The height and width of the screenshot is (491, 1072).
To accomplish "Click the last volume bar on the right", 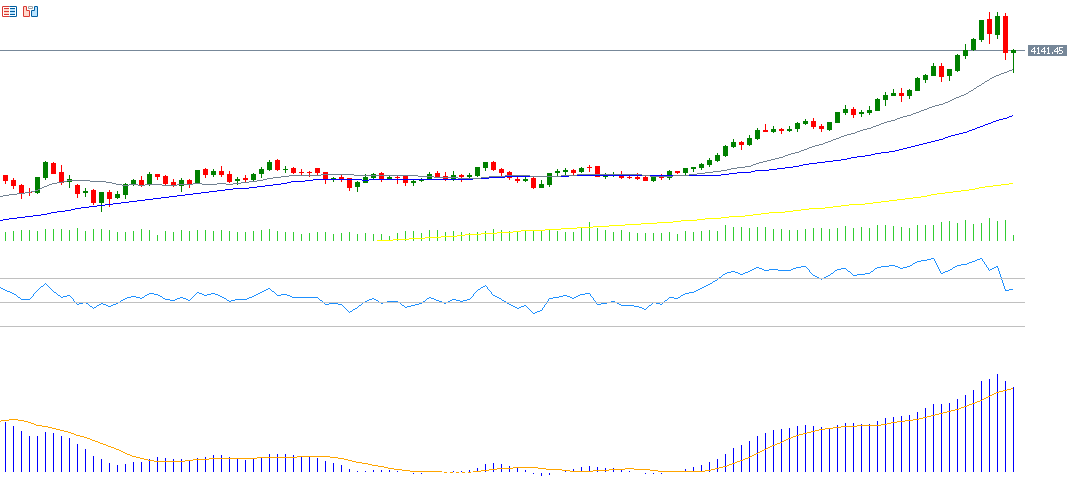I will [1014, 237].
